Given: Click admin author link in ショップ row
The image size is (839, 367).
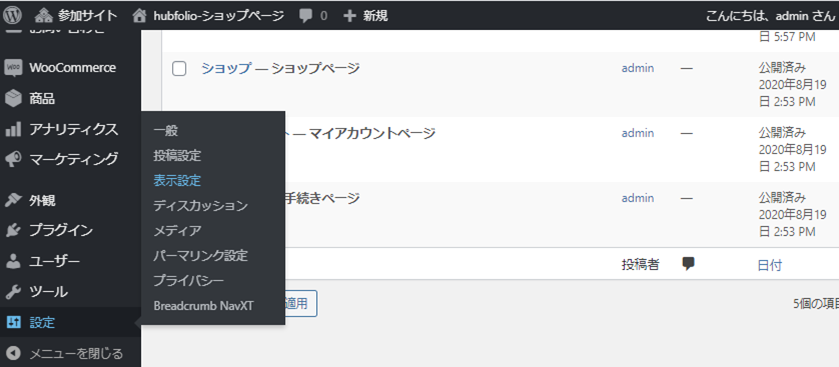Looking at the screenshot, I should (637, 68).
